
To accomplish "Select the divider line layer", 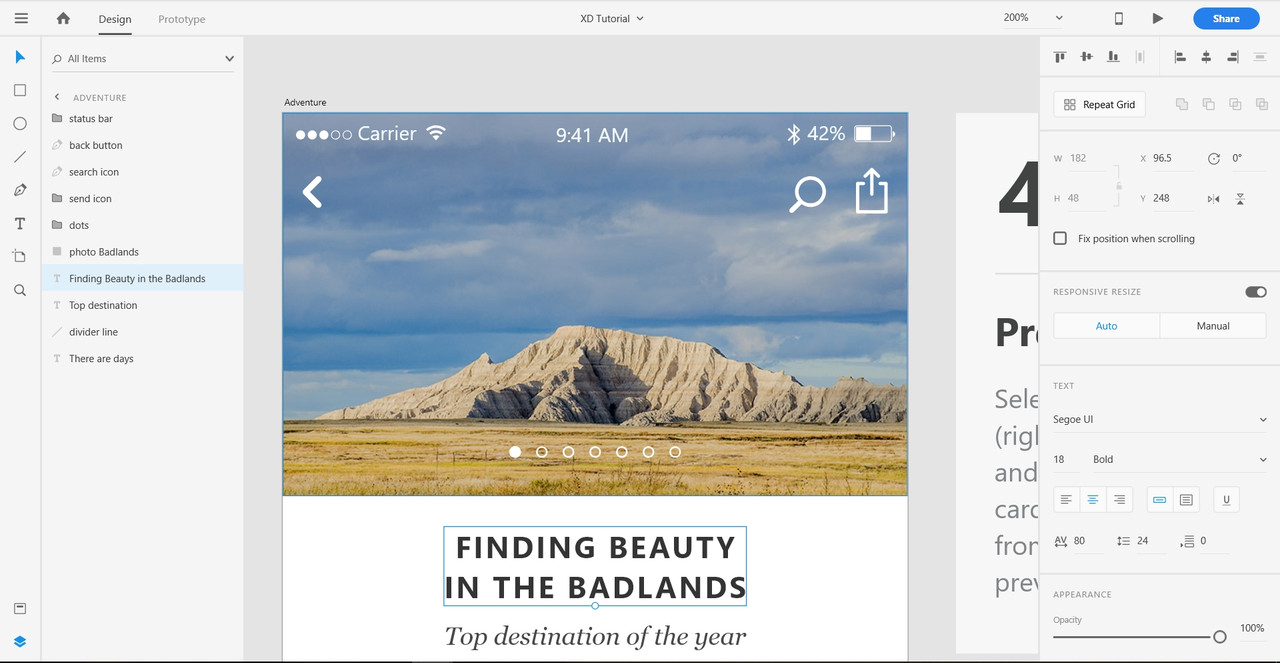I will click(x=143, y=332).
